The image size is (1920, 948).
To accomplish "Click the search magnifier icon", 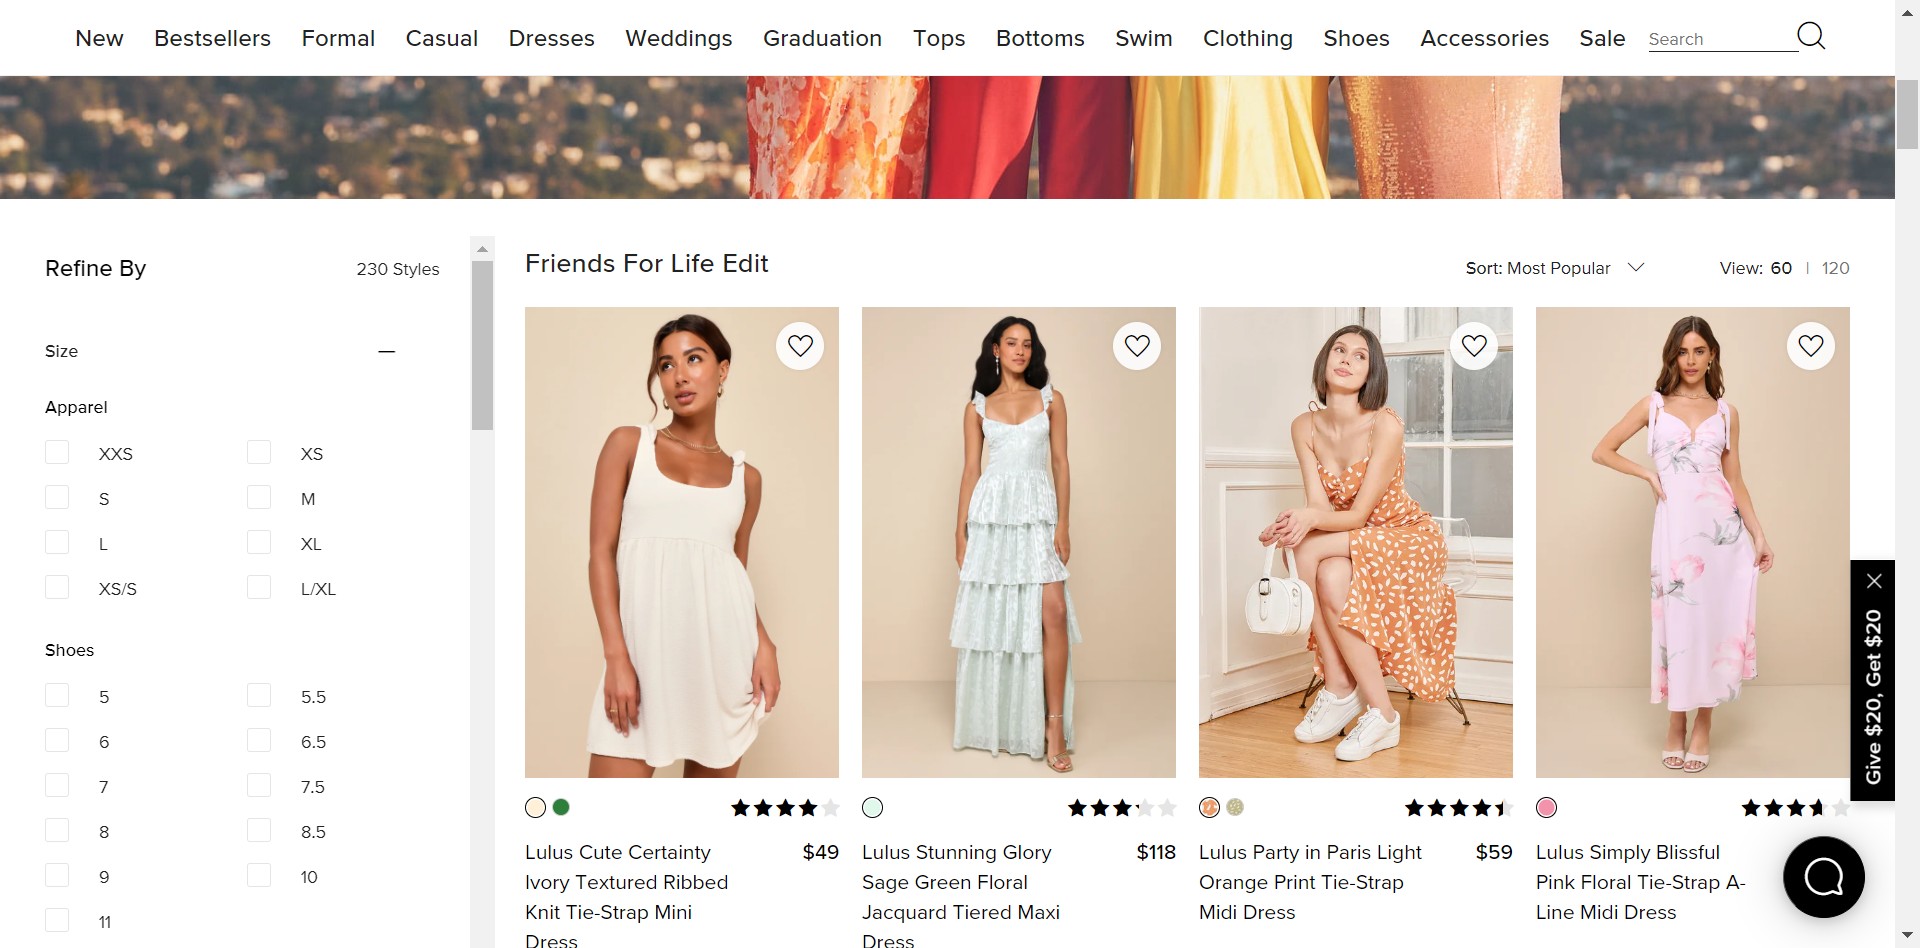I will [1811, 37].
